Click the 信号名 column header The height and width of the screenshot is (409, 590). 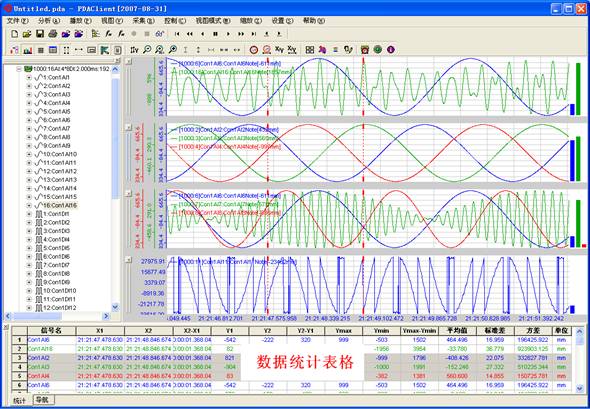51,331
